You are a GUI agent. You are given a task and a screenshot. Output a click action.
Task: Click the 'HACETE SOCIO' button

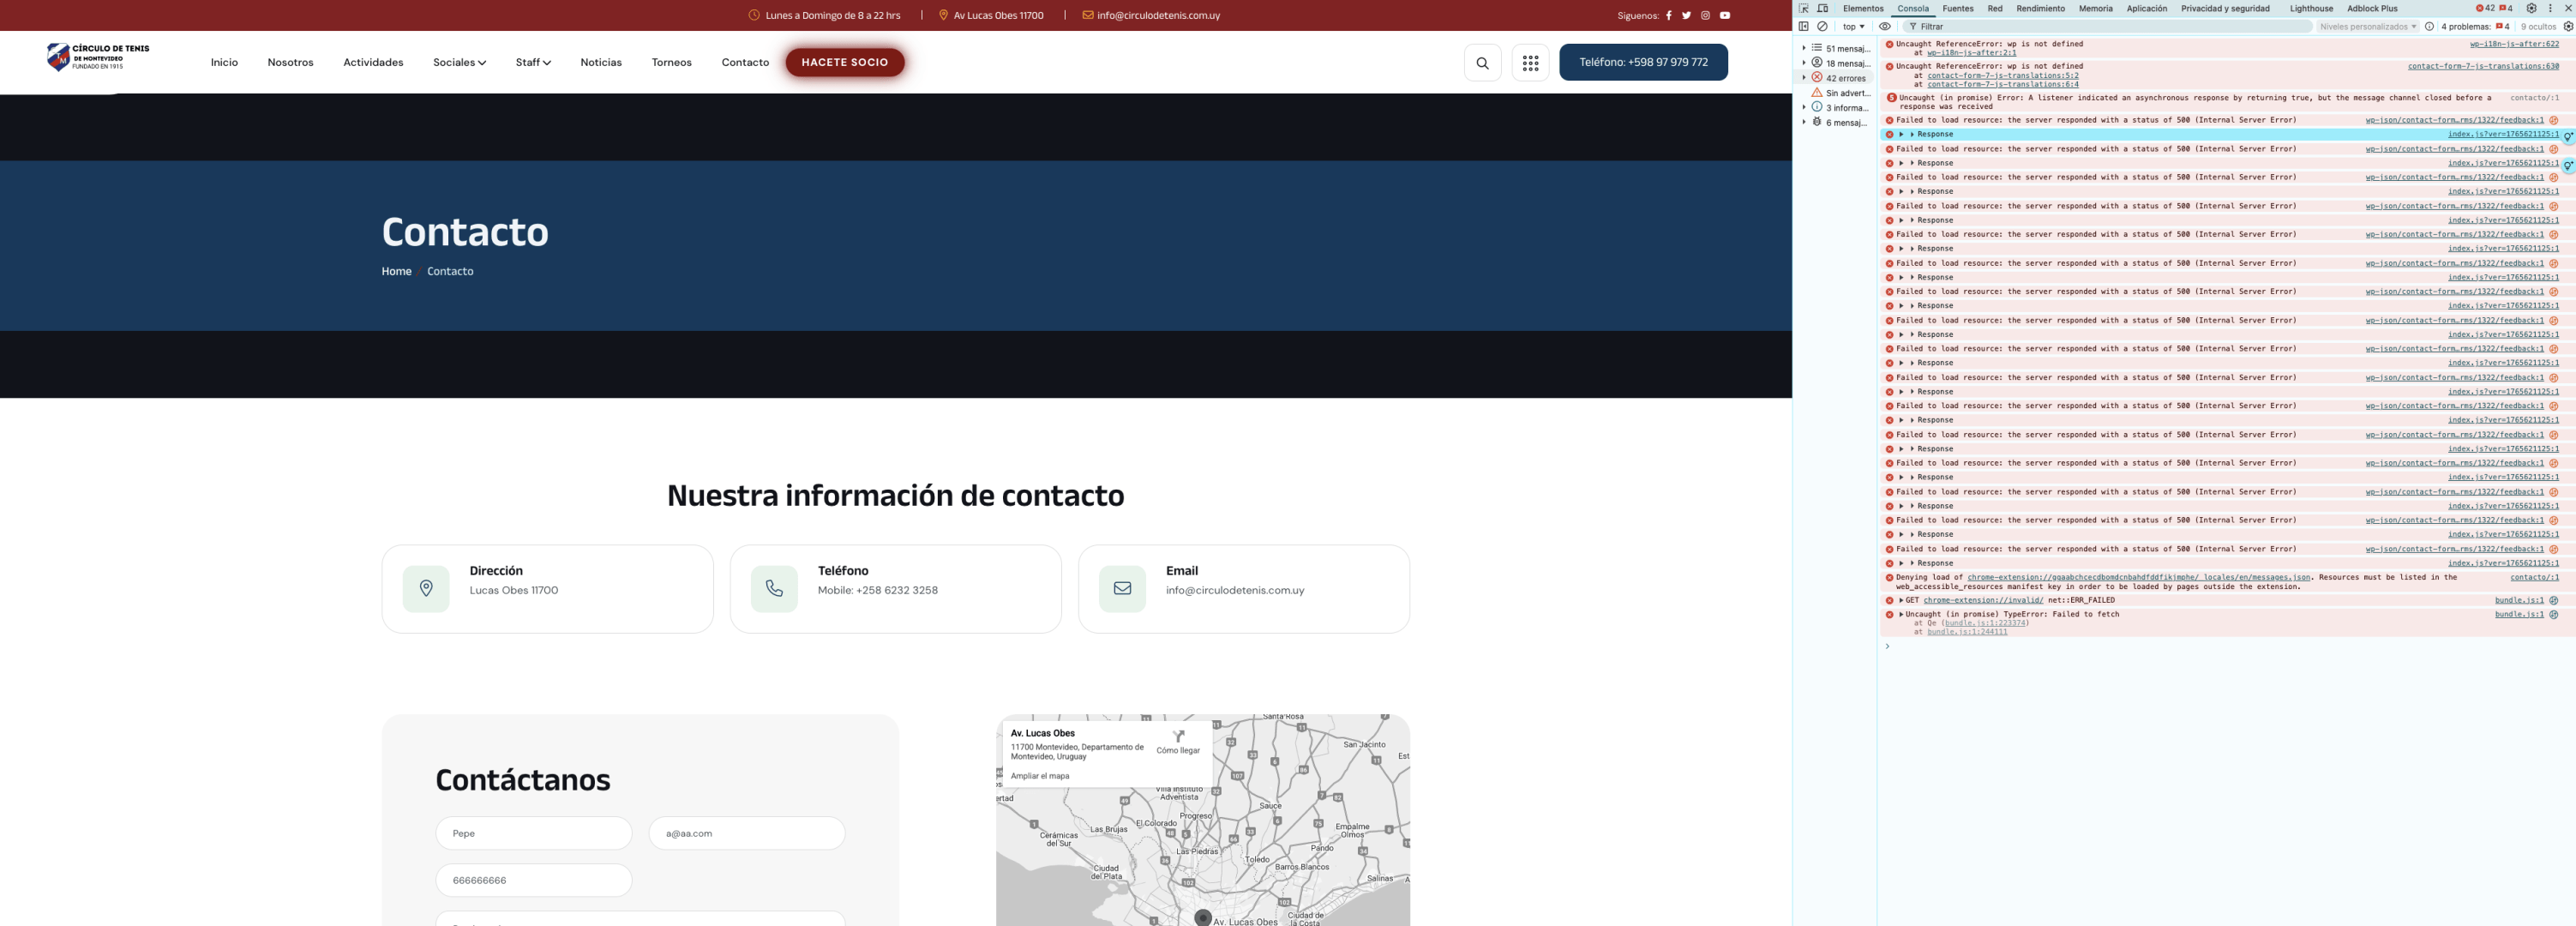tap(844, 62)
